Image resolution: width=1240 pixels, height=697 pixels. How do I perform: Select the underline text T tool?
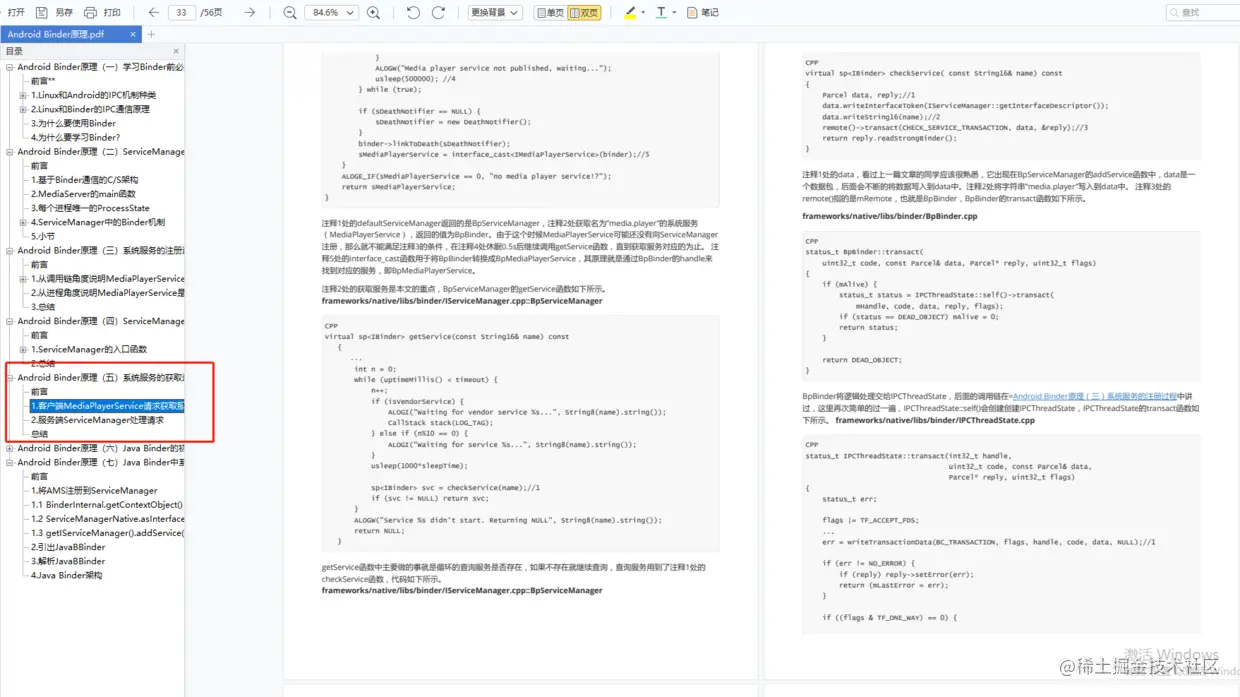coord(661,13)
